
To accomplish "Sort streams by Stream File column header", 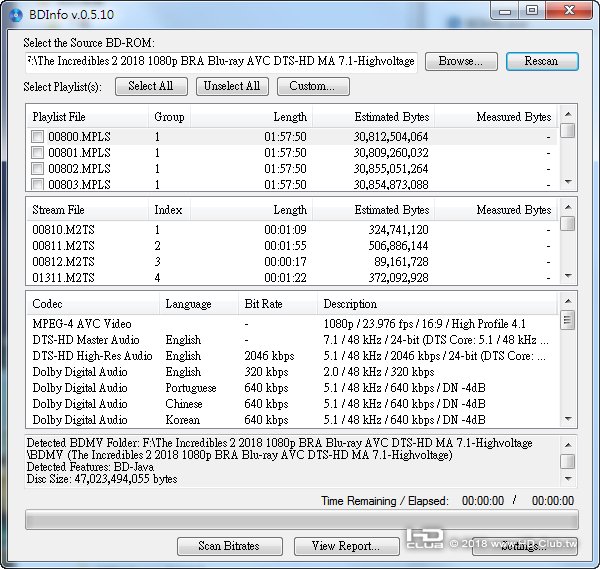I will [88, 210].
